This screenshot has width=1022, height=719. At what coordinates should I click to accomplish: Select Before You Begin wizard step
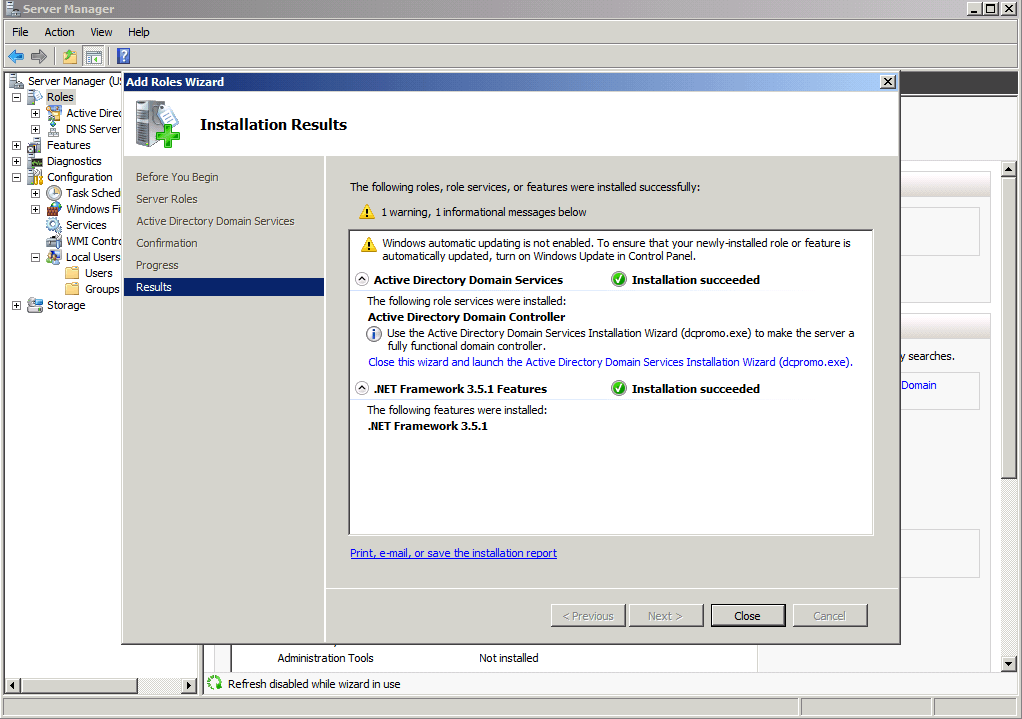pyautogui.click(x=177, y=177)
